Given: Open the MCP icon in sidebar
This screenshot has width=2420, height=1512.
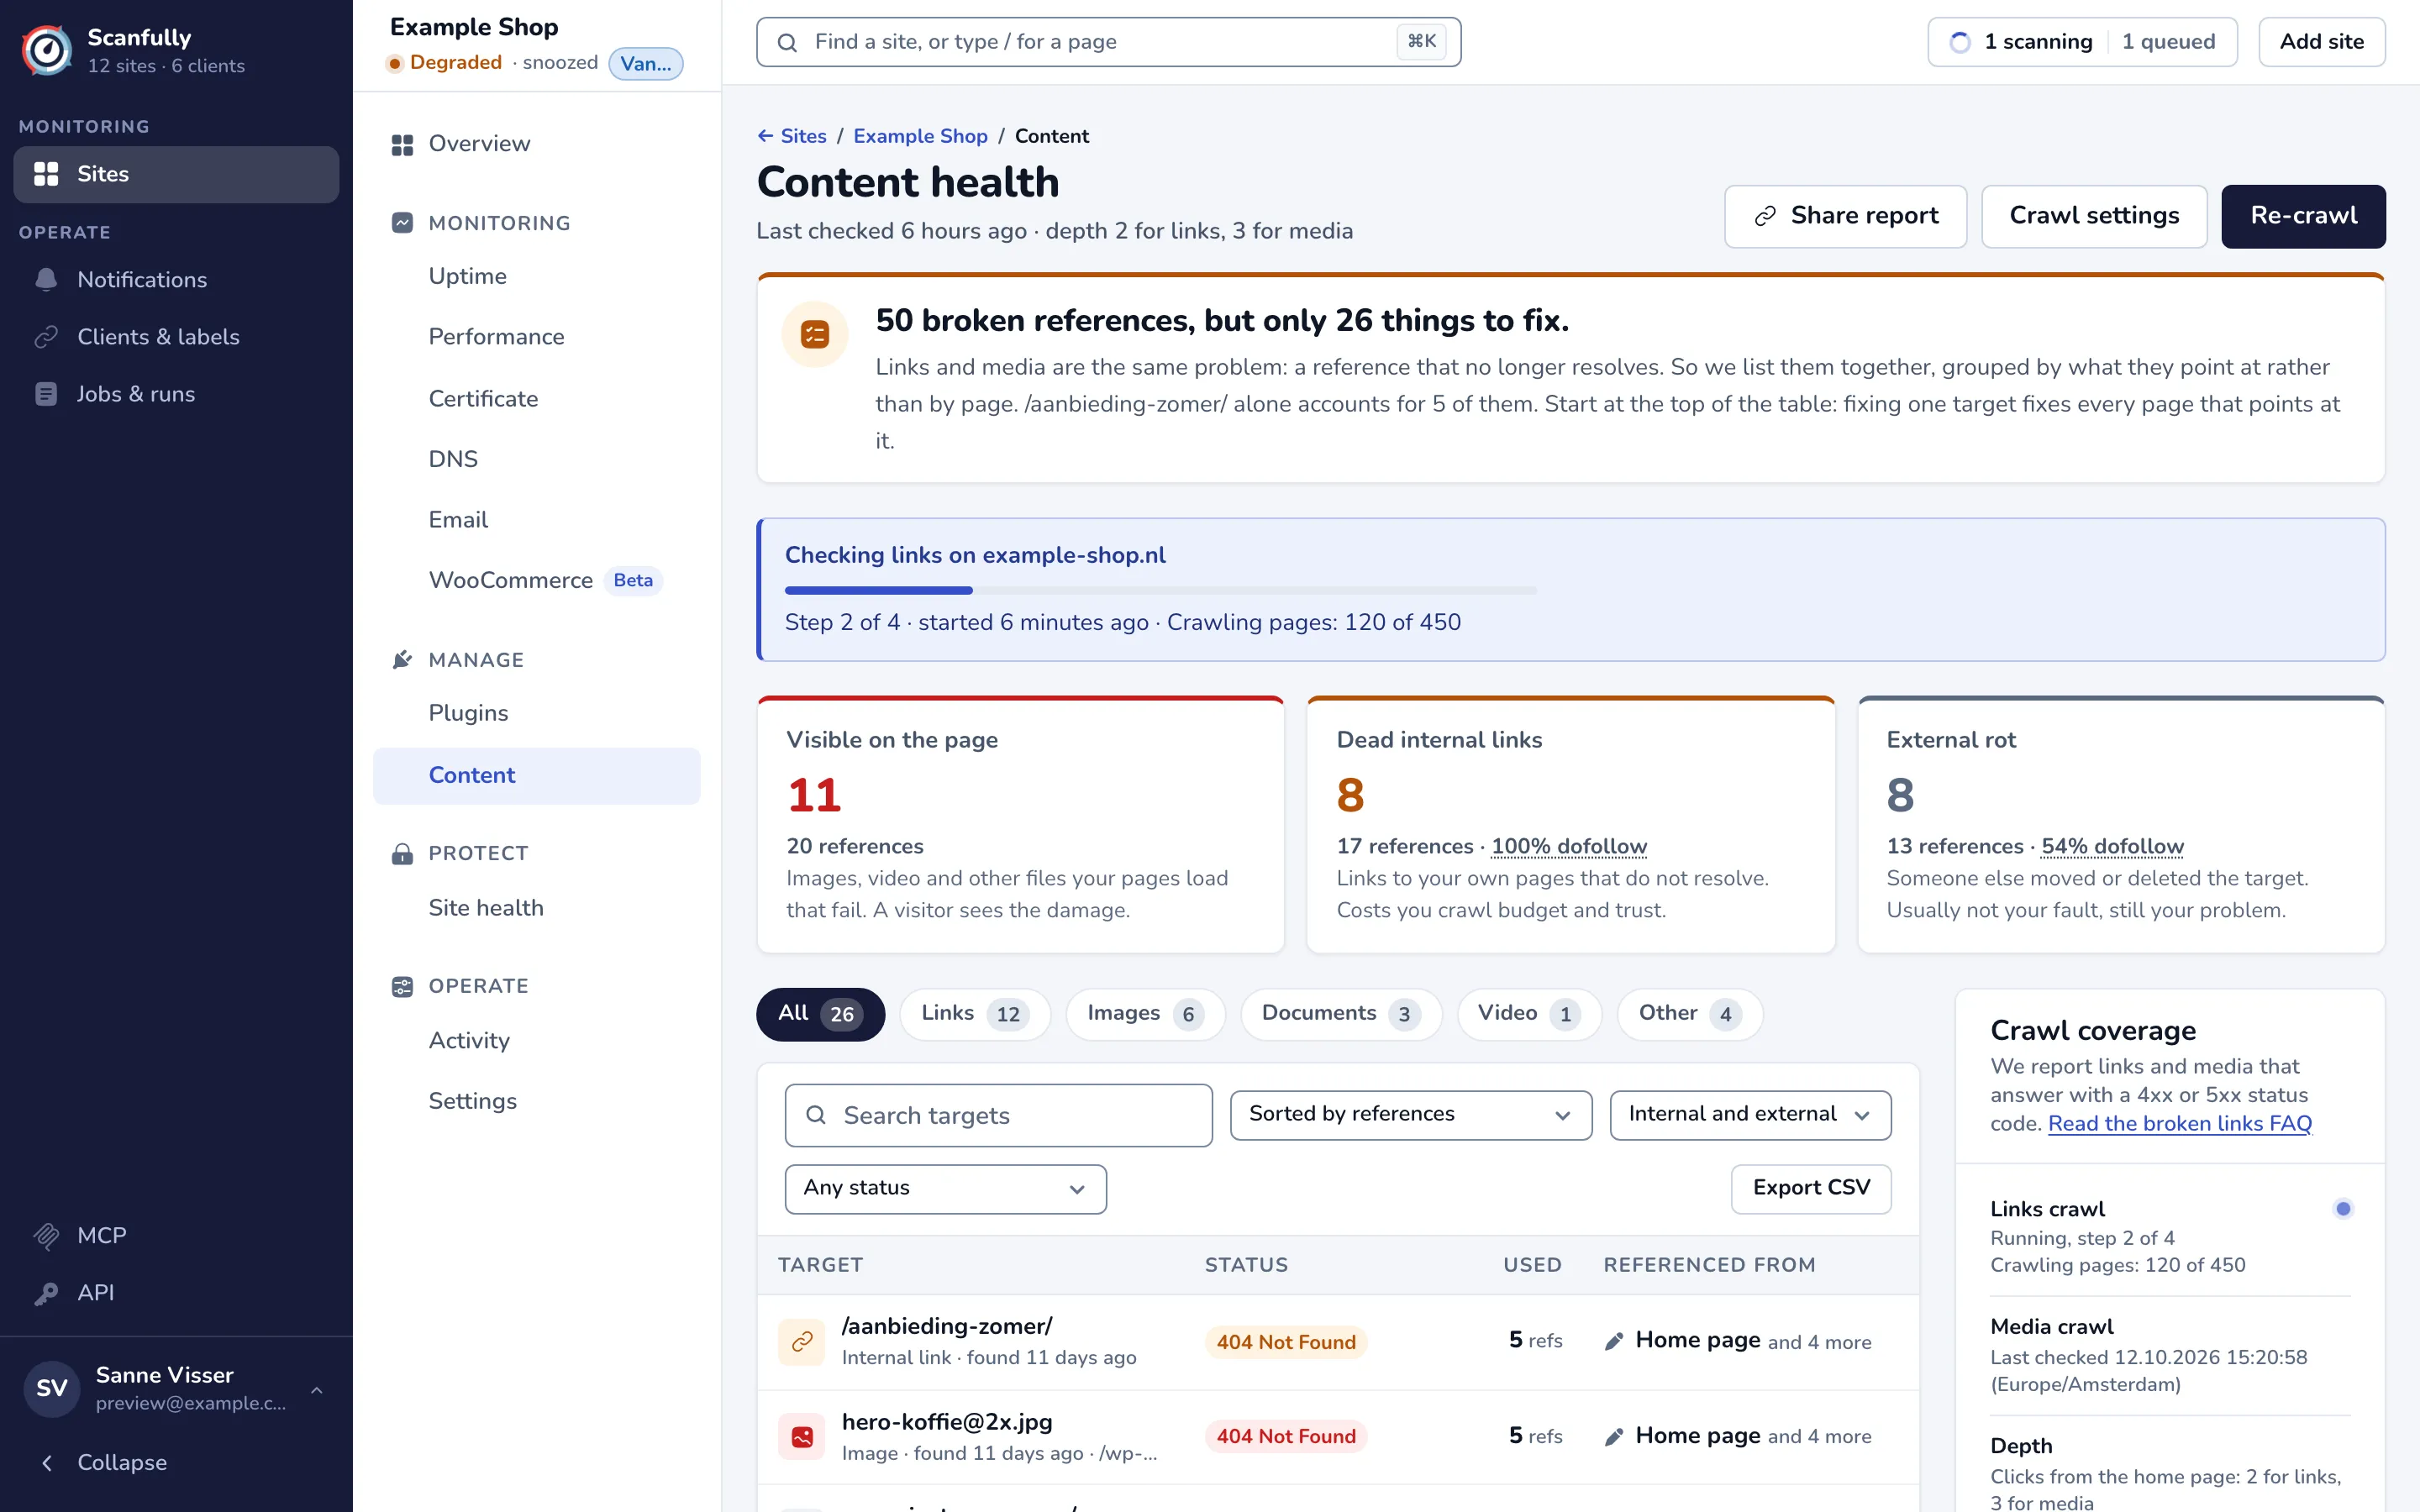Looking at the screenshot, I should (x=46, y=1236).
